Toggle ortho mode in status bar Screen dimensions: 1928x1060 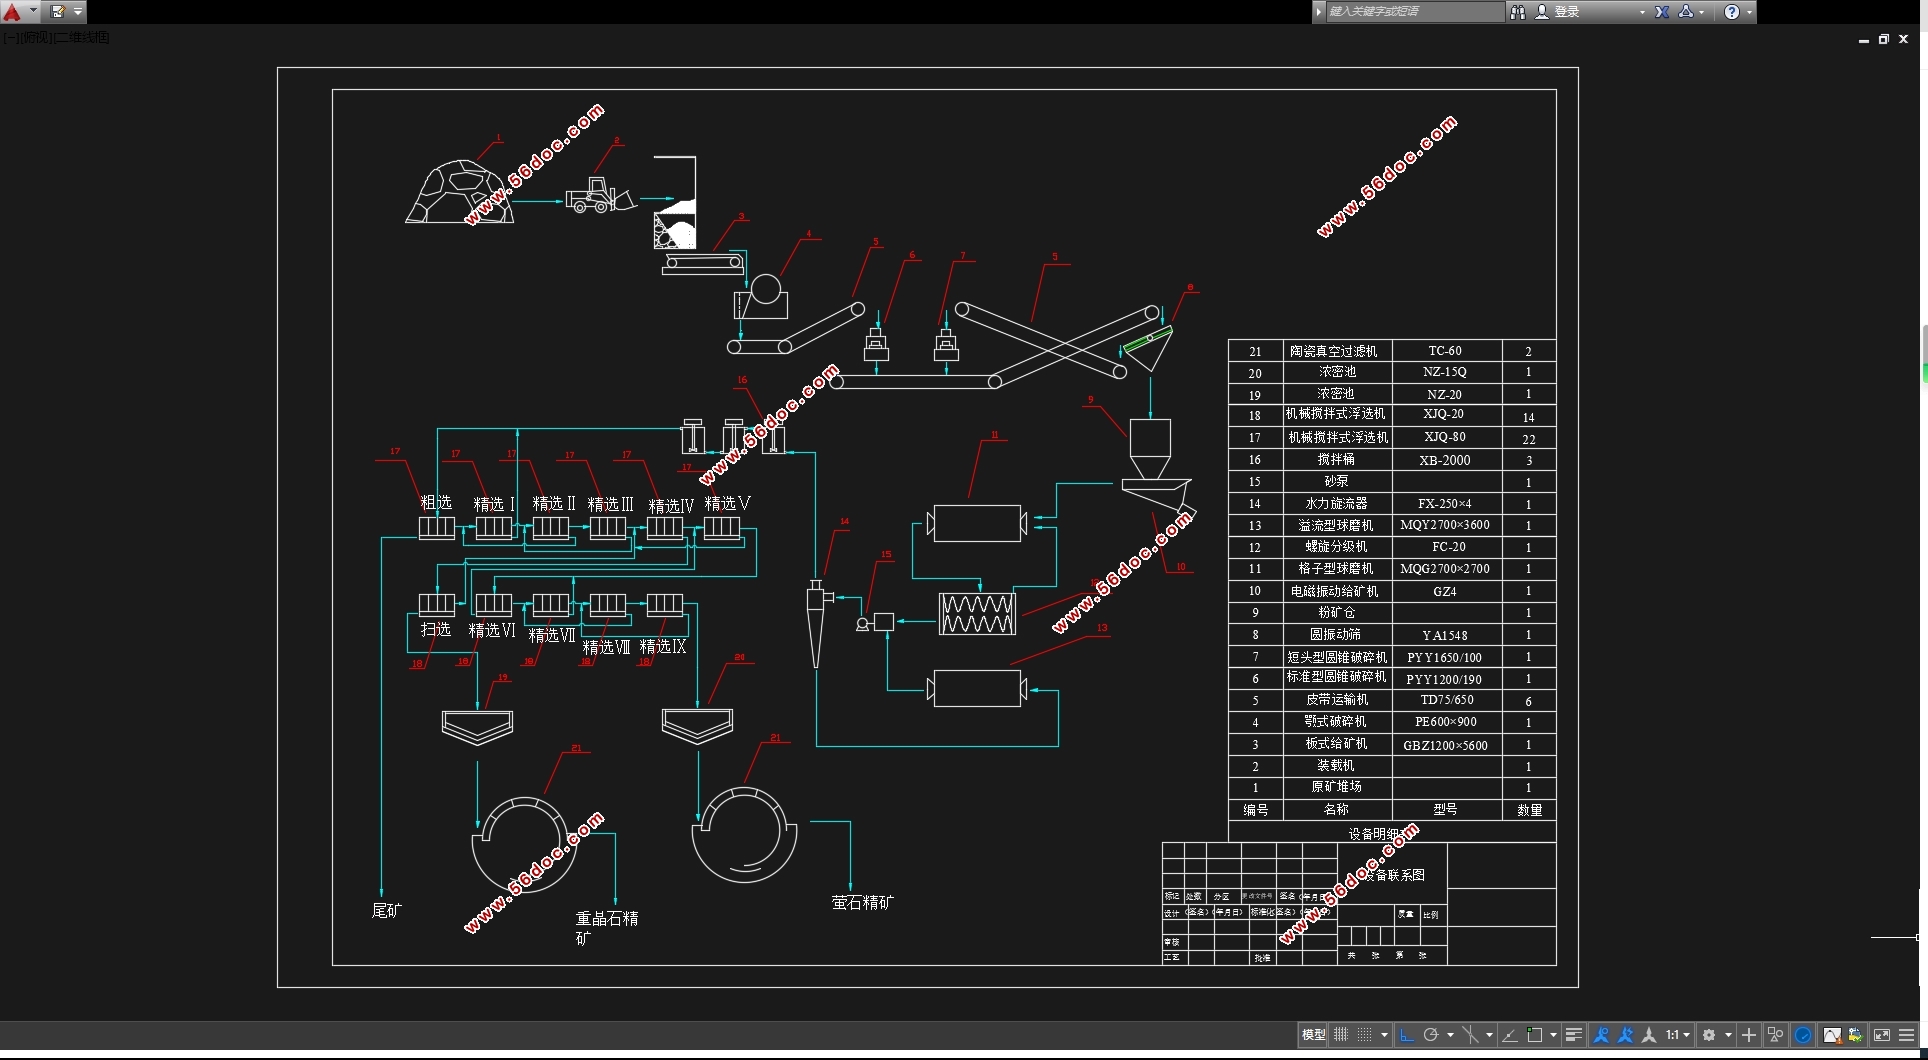(x=1406, y=1035)
